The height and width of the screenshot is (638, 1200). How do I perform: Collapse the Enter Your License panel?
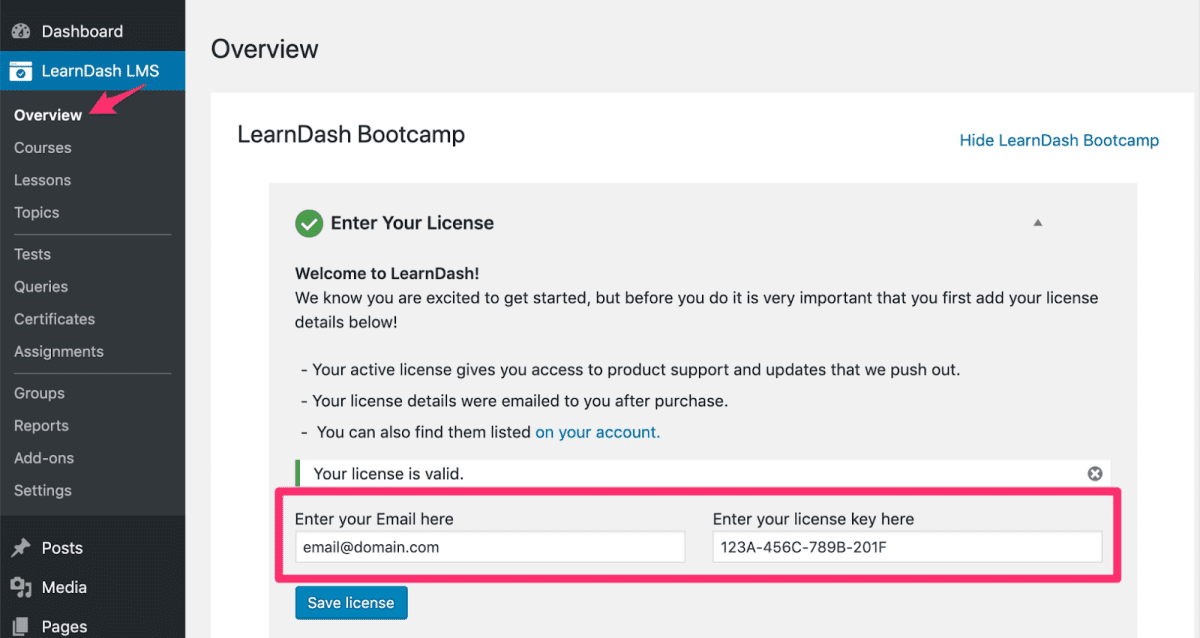coord(1037,222)
